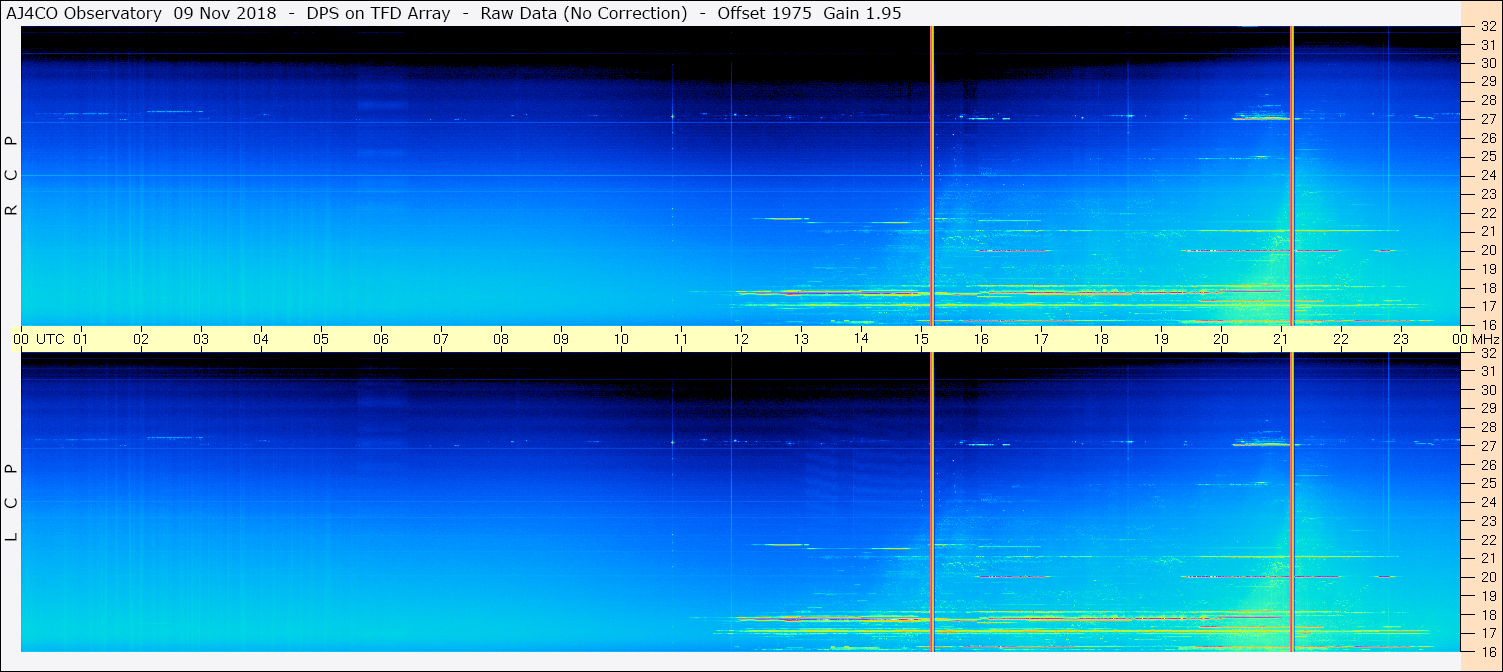Screen dimensions: 1503x672
Task: Click the "R C P" label of the upper spectrogram
Action: pos(11,176)
